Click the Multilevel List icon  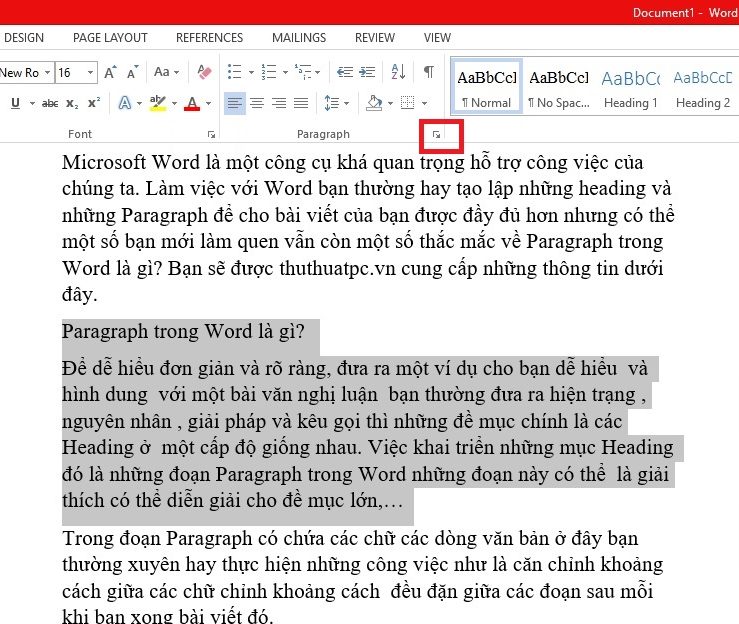(x=303, y=72)
